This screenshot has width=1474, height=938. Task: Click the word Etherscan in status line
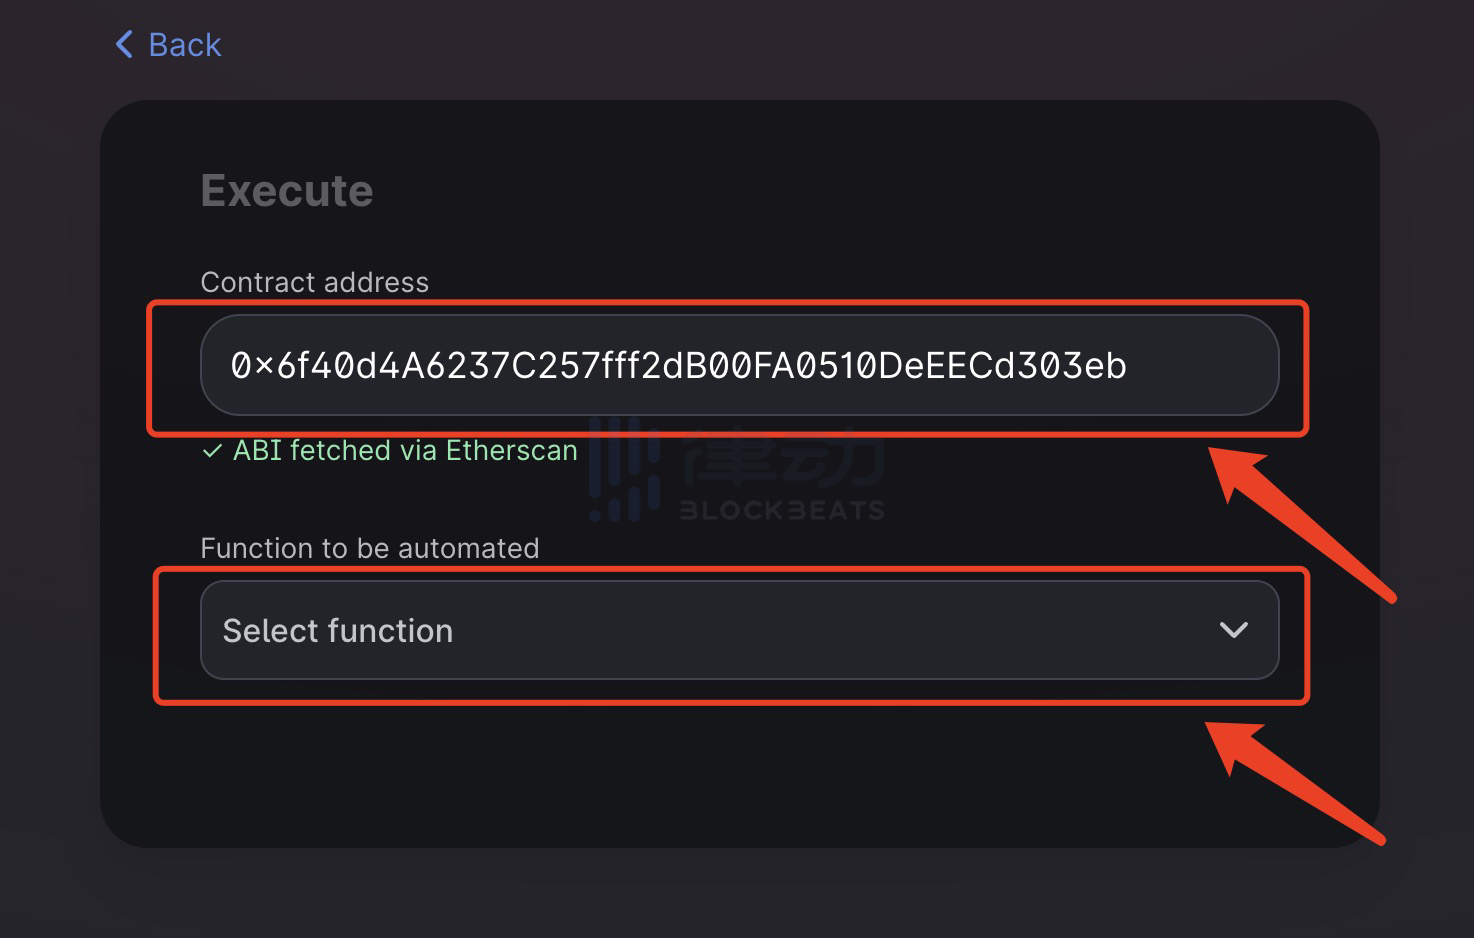(x=511, y=451)
